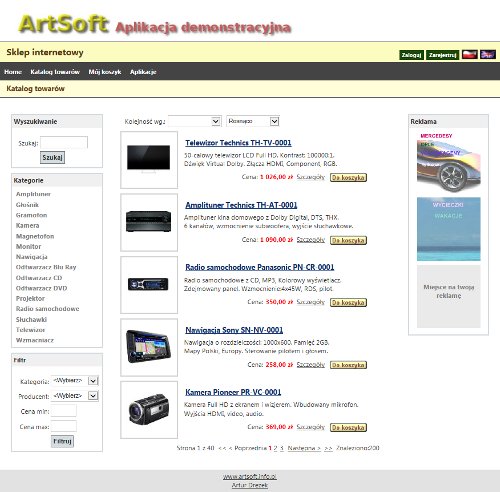Click the Zaloguj login button
Screen dimensions: 500x492
click(x=411, y=55)
